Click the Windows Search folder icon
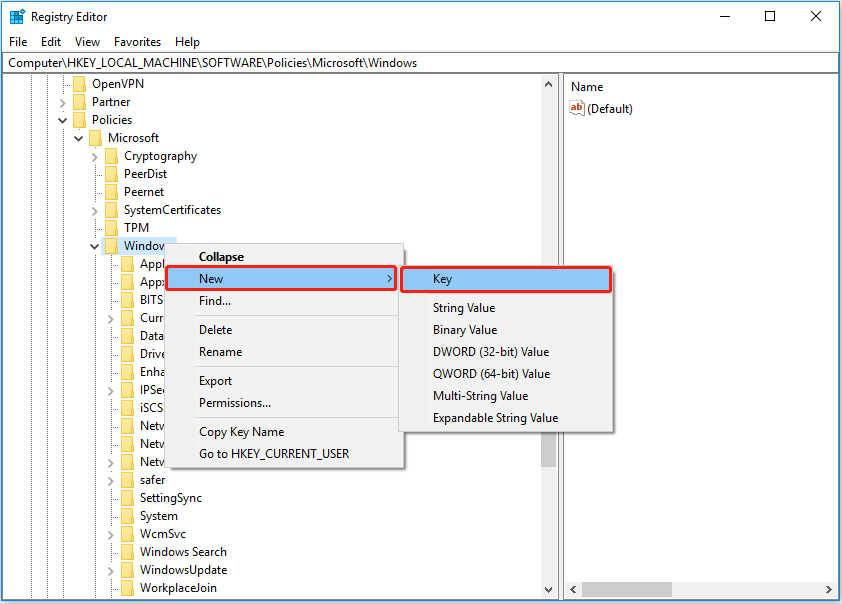 [x=129, y=551]
